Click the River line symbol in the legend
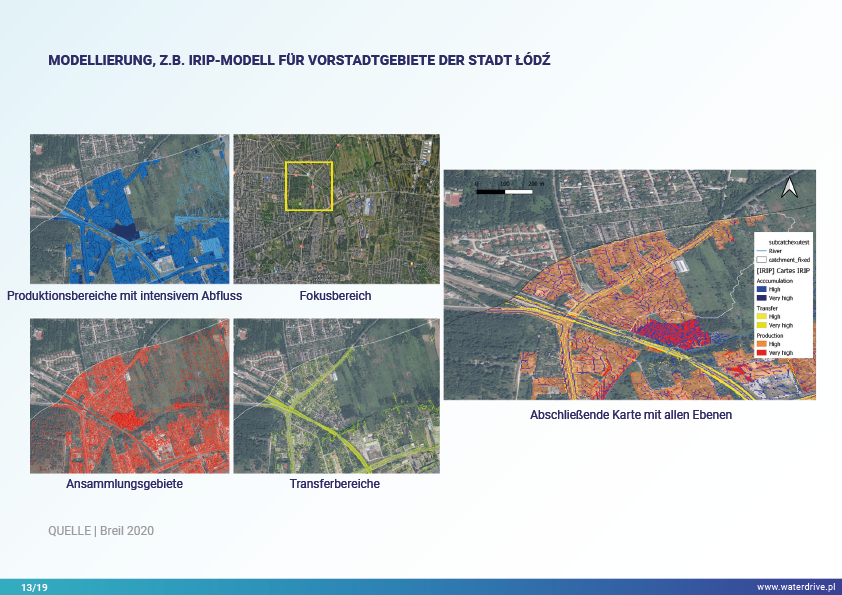 coord(760,251)
